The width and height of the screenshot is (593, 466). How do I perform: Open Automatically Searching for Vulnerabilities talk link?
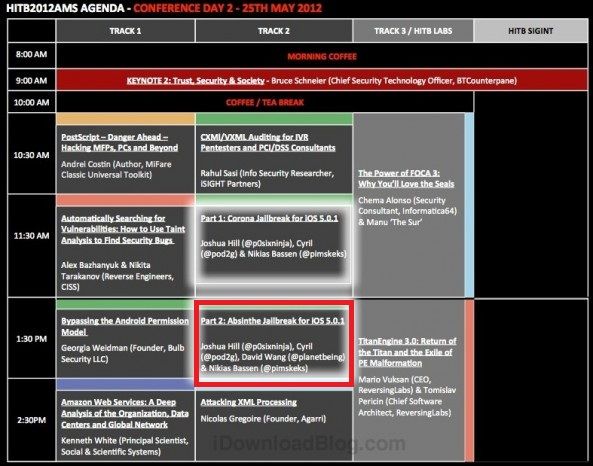[x=123, y=229]
